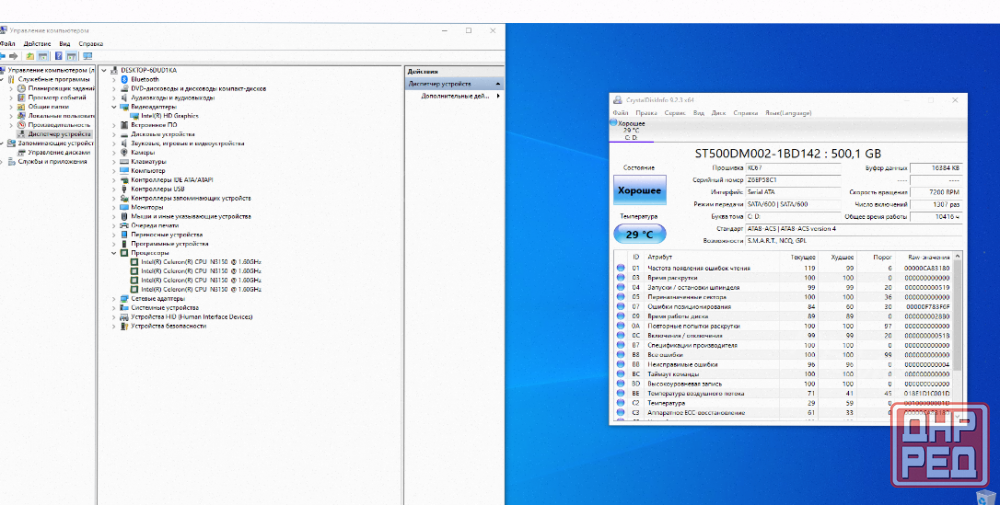The image size is (1000, 505).
Task: Click the Help icon in the toolbar
Action: tap(58, 56)
